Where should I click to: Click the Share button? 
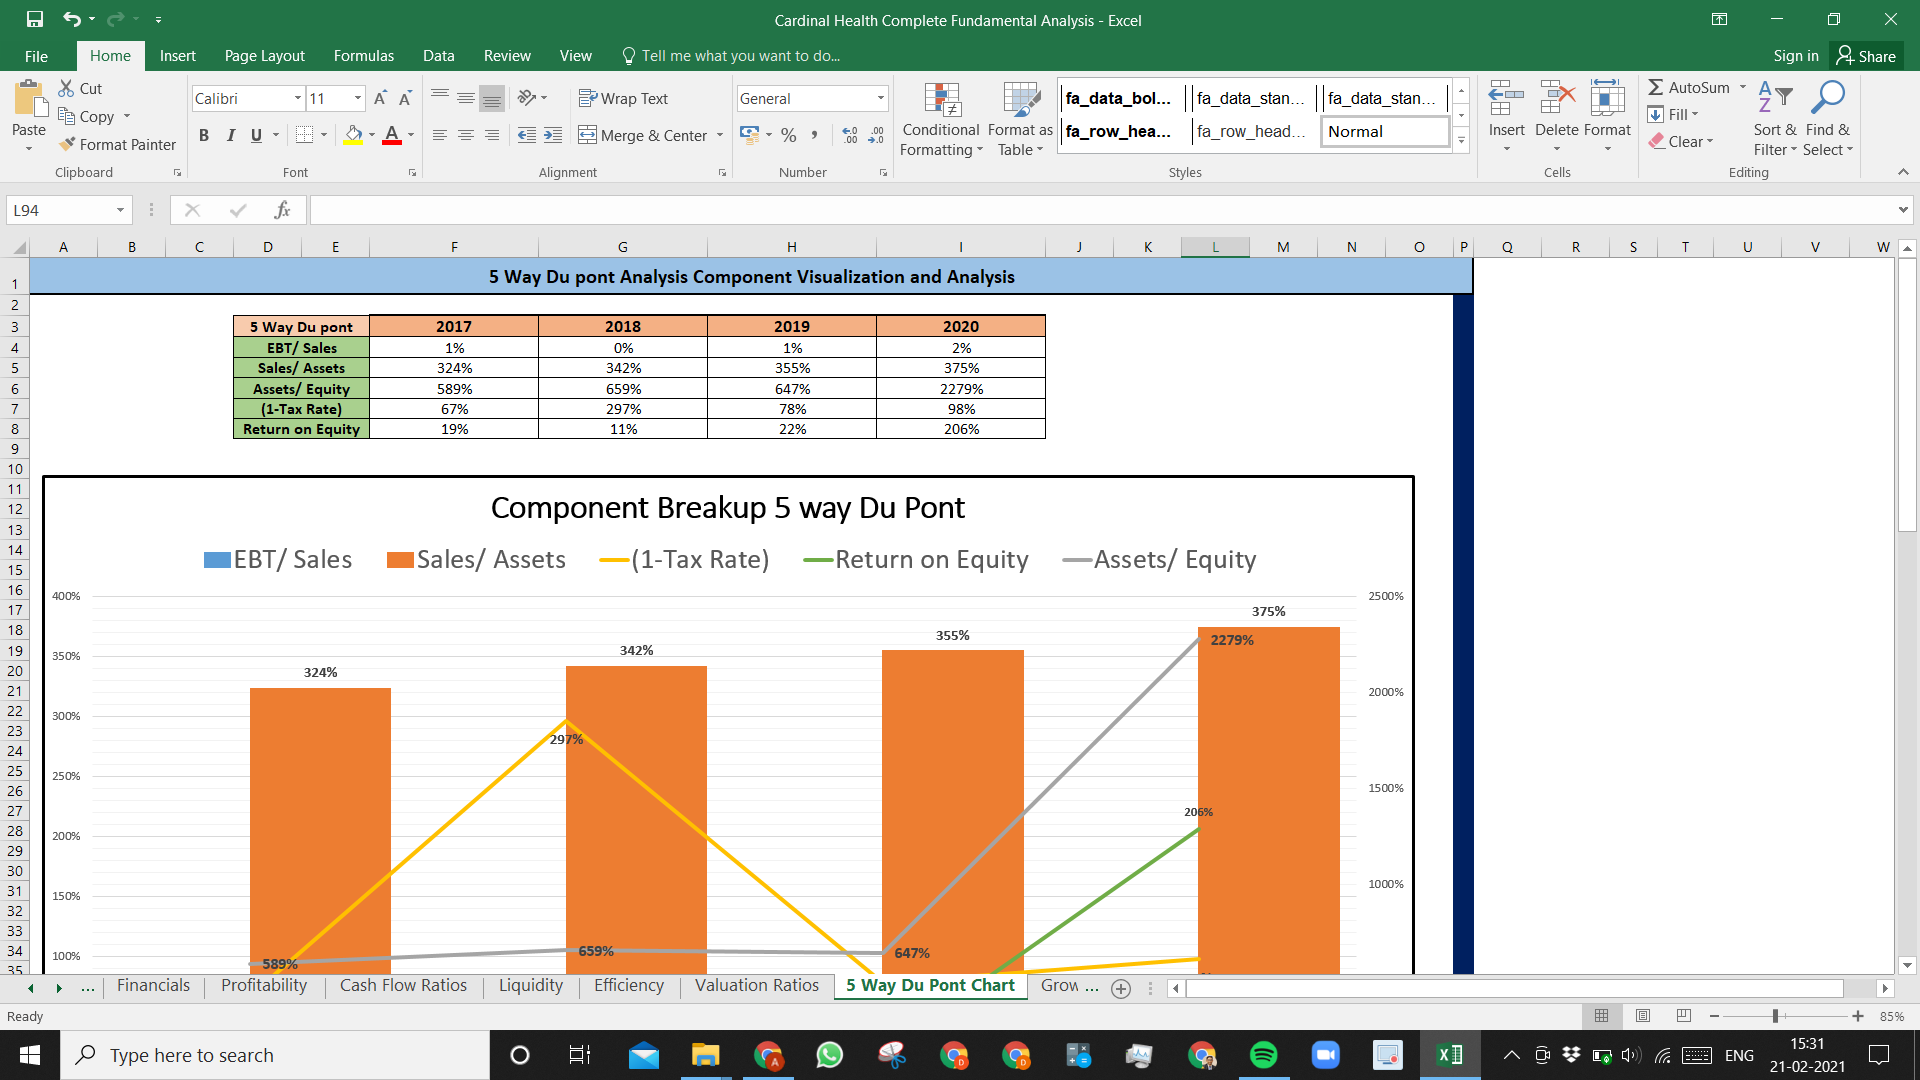tap(1866, 56)
